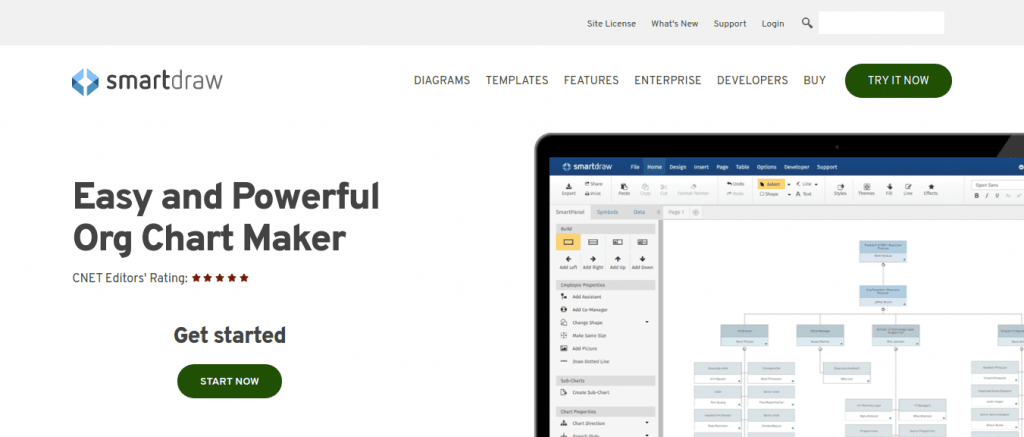
Task: Click the add page plus icon
Action: click(x=696, y=212)
